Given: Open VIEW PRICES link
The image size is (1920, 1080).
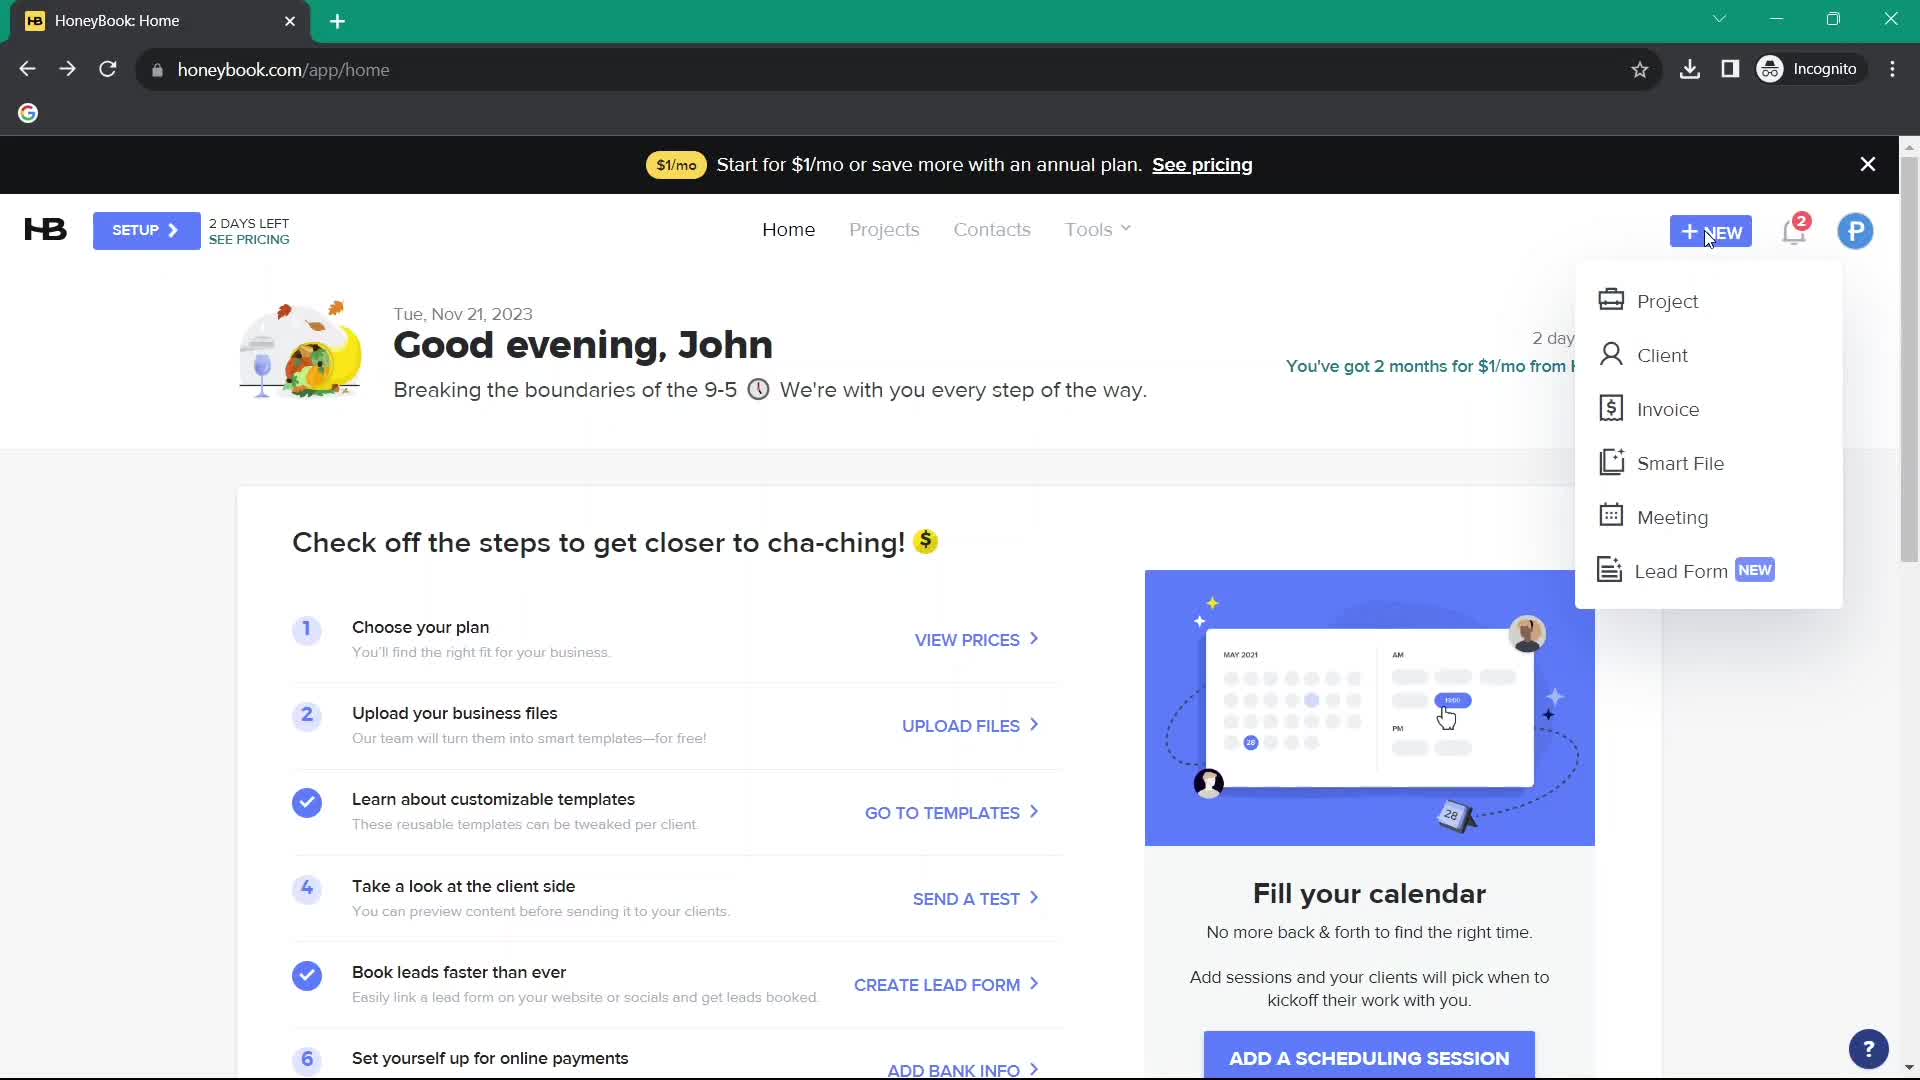Looking at the screenshot, I should pos(976,640).
